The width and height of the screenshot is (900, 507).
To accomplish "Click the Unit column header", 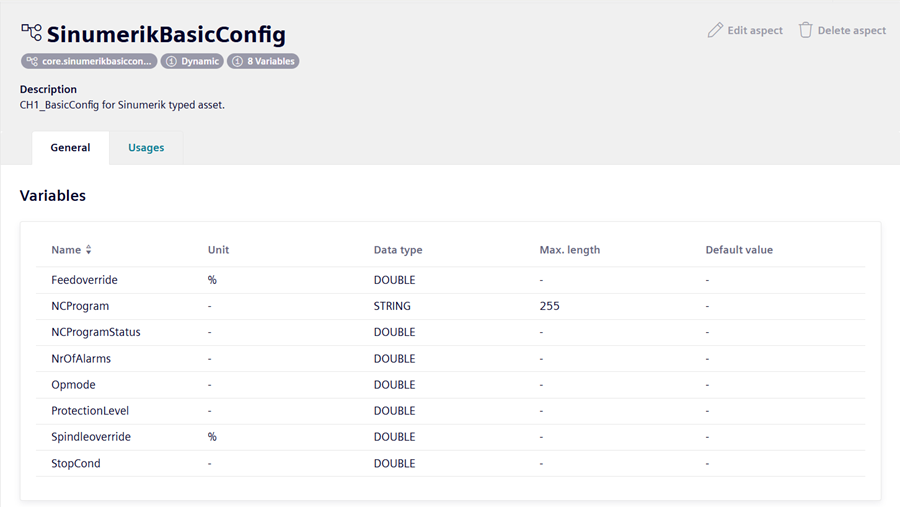I will 218,250.
